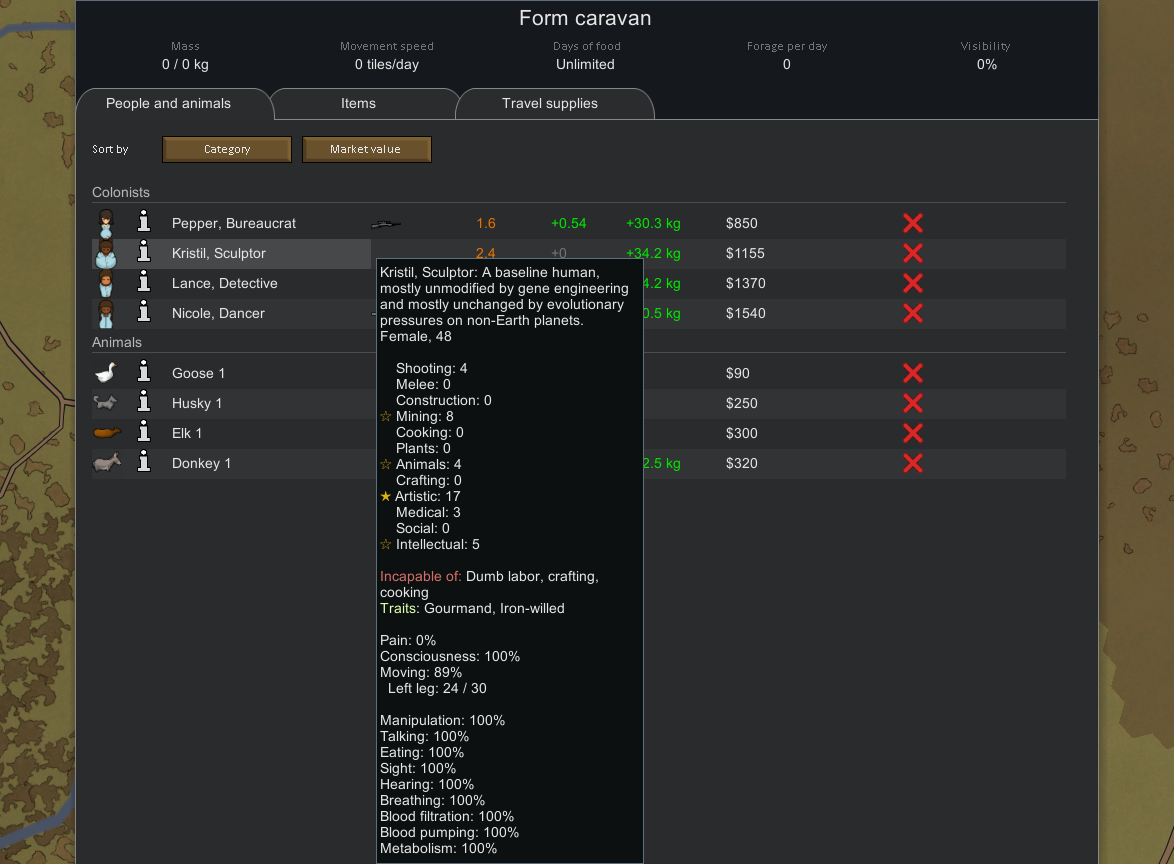1174x864 pixels.
Task: Click Kristil's colonist portrait
Action: click(x=106, y=253)
